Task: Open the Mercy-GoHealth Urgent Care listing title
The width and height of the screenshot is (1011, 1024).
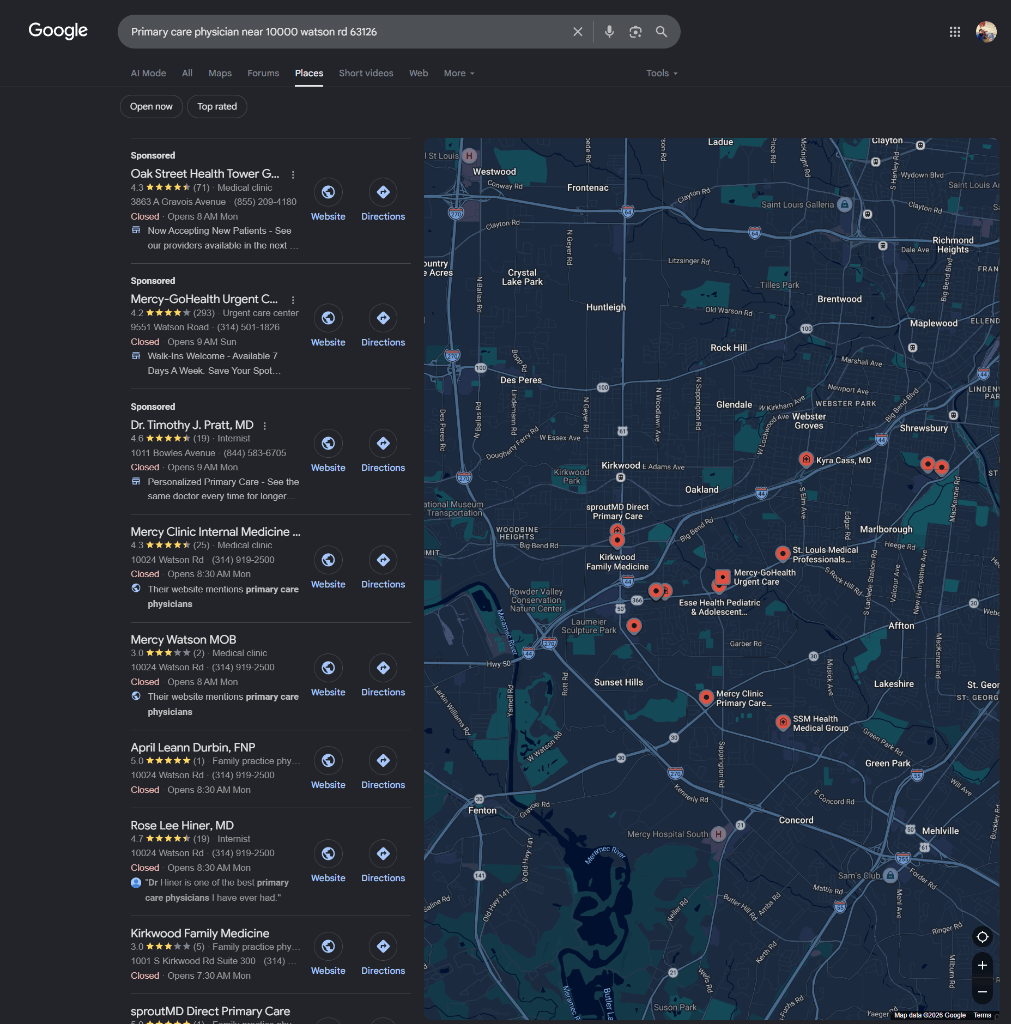Action: pos(204,299)
